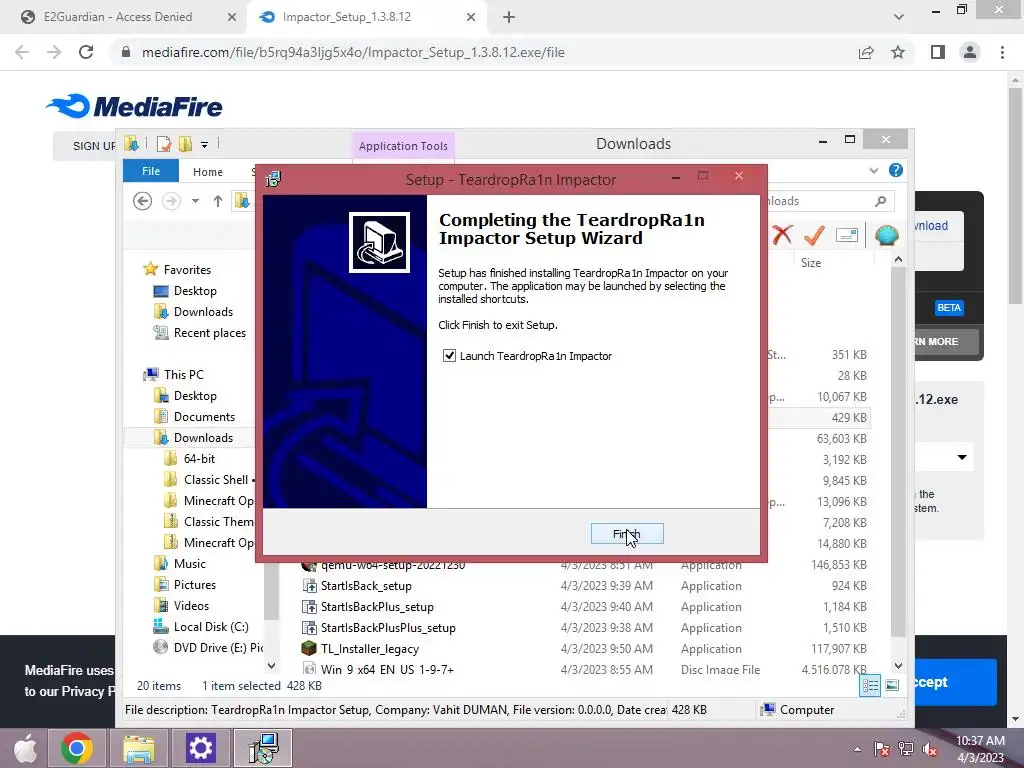The height and width of the screenshot is (768, 1024).
Task: Open Quick Access Toolbar customize dropdown
Action: [x=204, y=144]
